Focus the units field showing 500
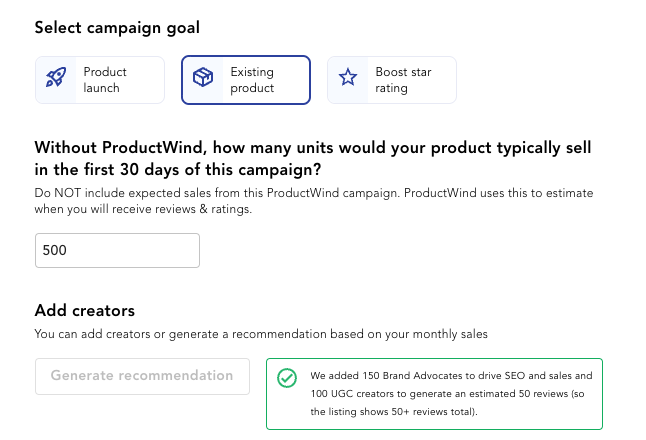646x440 pixels. click(117, 250)
